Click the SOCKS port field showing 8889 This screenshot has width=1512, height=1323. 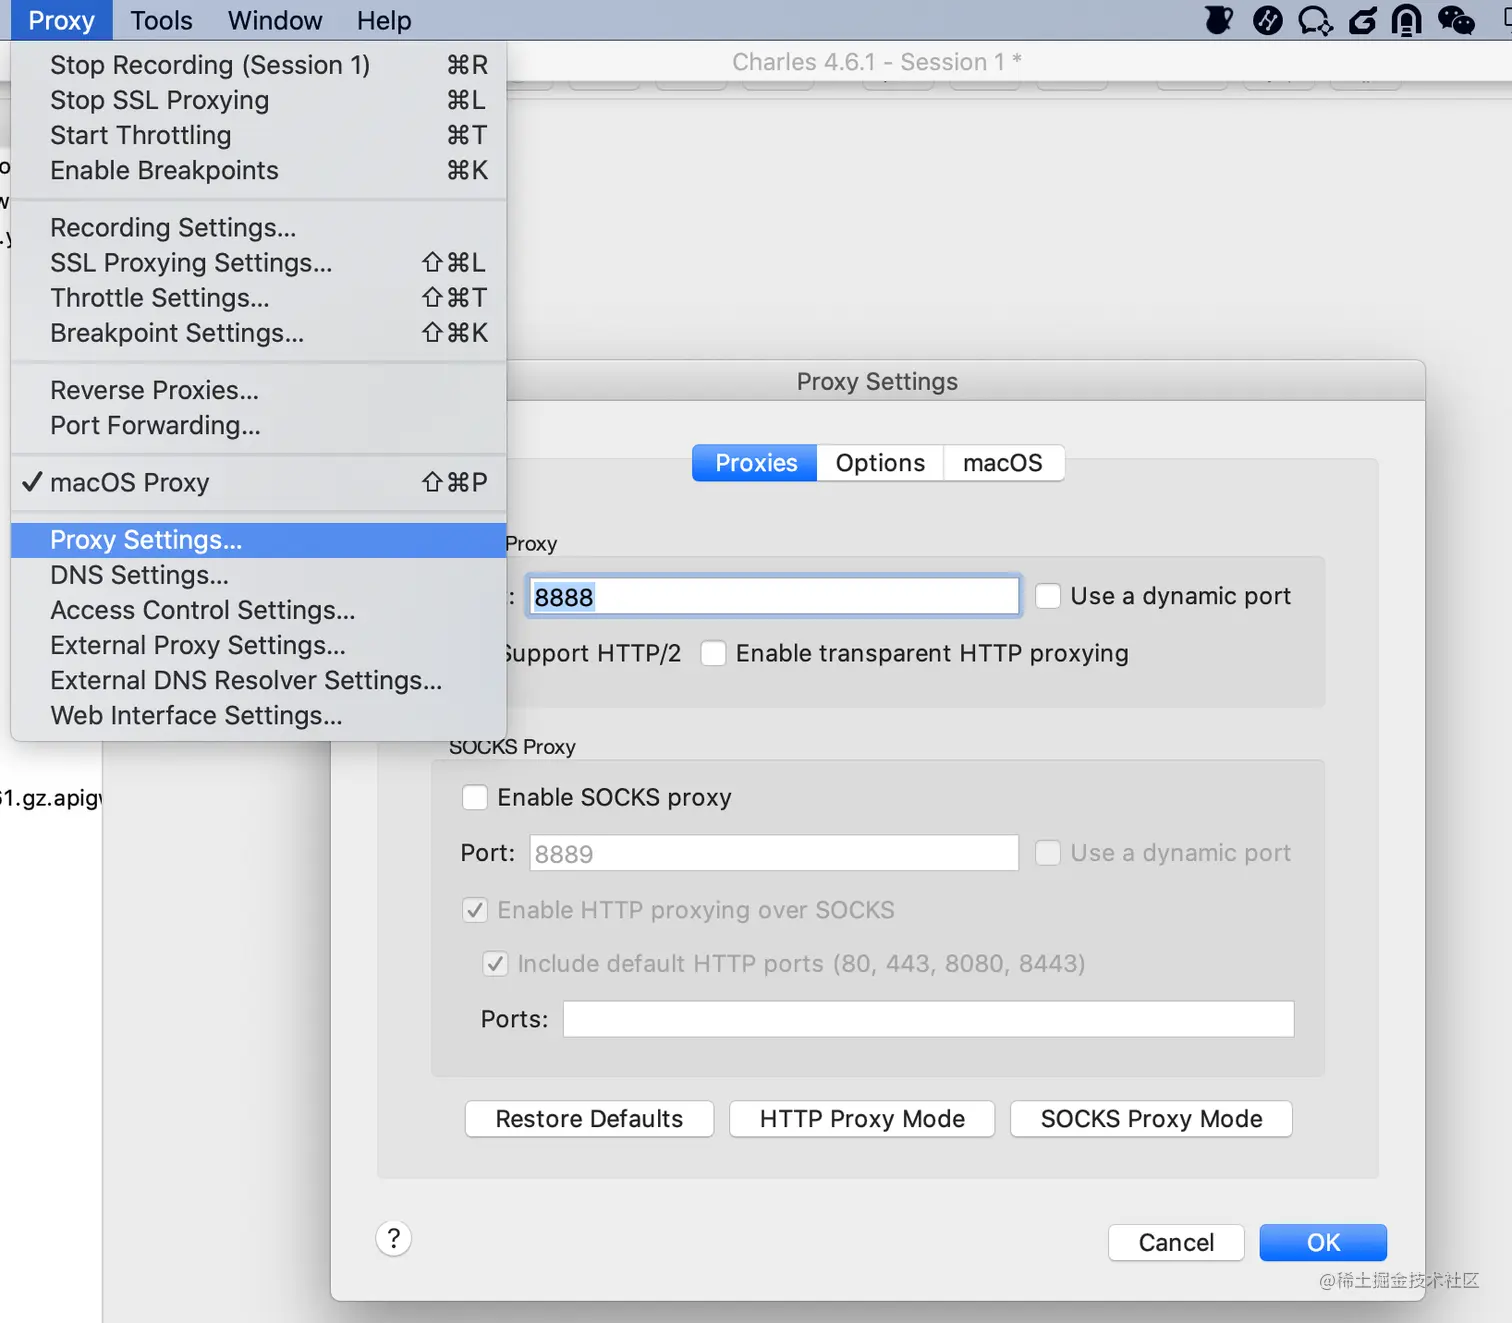[x=774, y=853]
